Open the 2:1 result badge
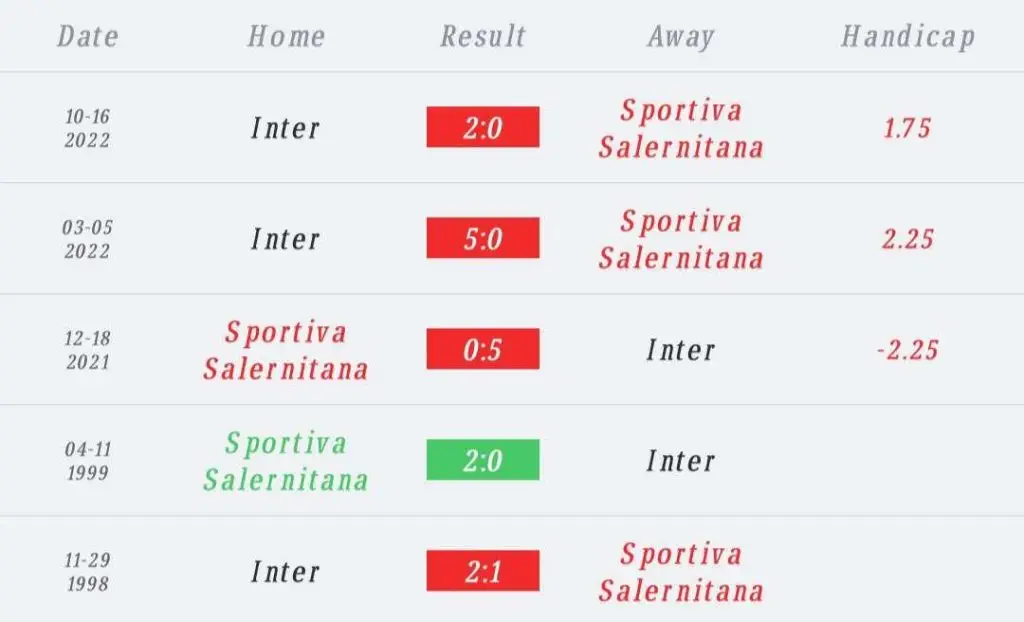1024x622 pixels. click(x=483, y=571)
